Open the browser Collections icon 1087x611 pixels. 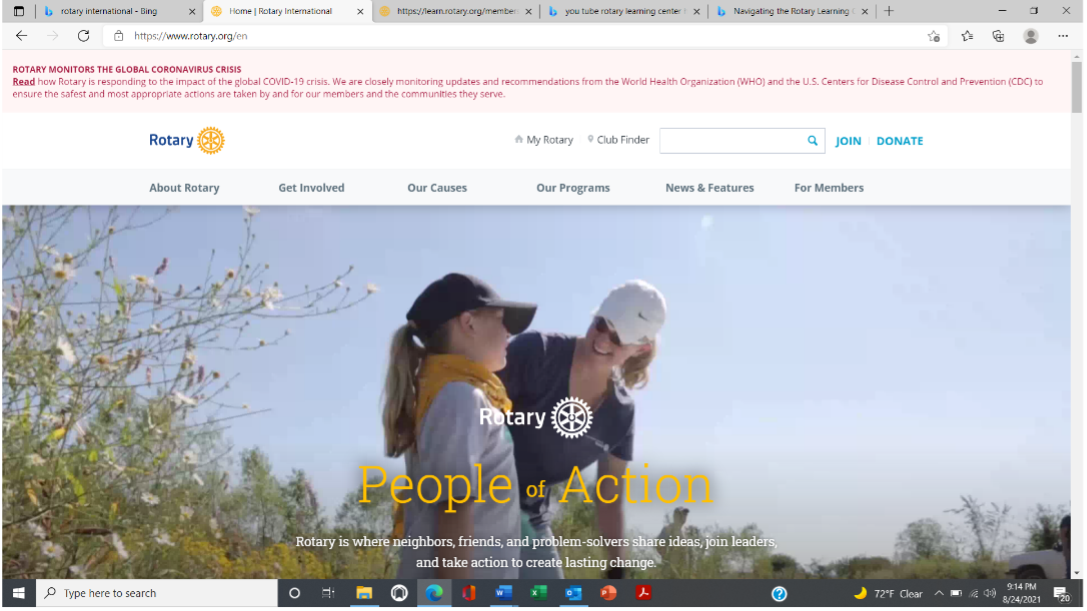pyautogui.click(x=998, y=36)
